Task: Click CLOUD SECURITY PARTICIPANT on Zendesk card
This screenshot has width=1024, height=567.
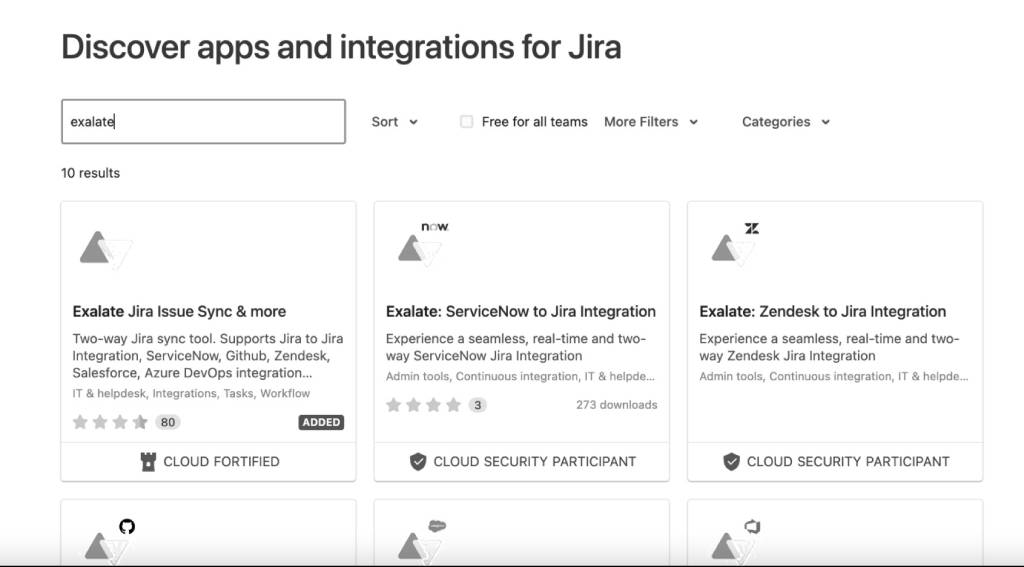Action: [848, 462]
